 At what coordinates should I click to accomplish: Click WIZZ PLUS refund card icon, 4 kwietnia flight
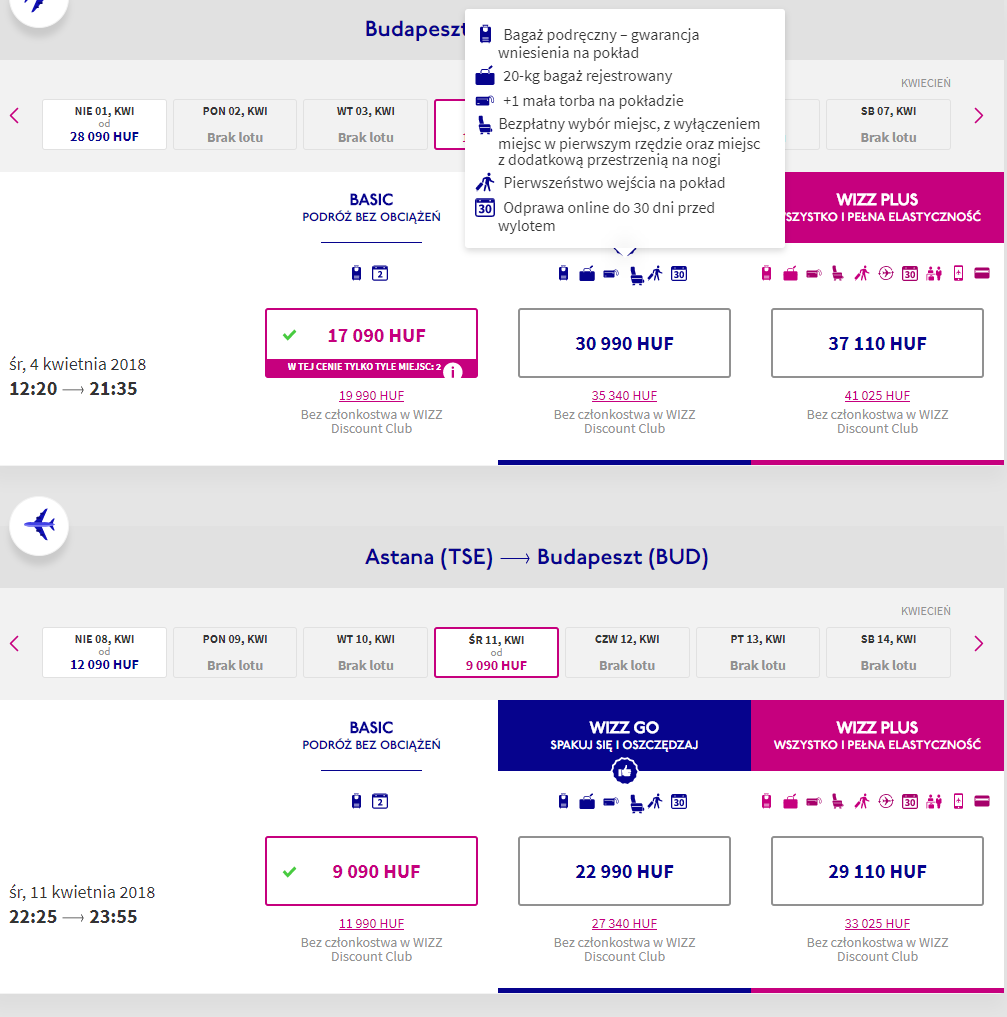pos(982,273)
